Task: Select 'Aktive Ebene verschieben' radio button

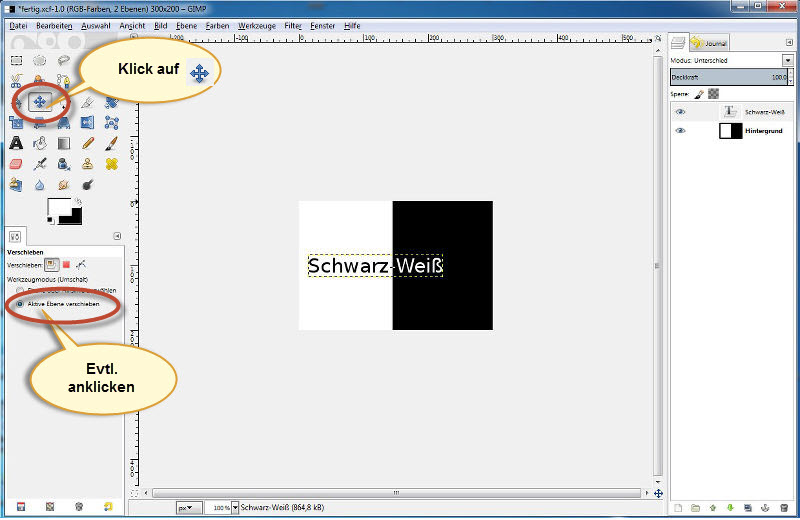Action: 20,303
